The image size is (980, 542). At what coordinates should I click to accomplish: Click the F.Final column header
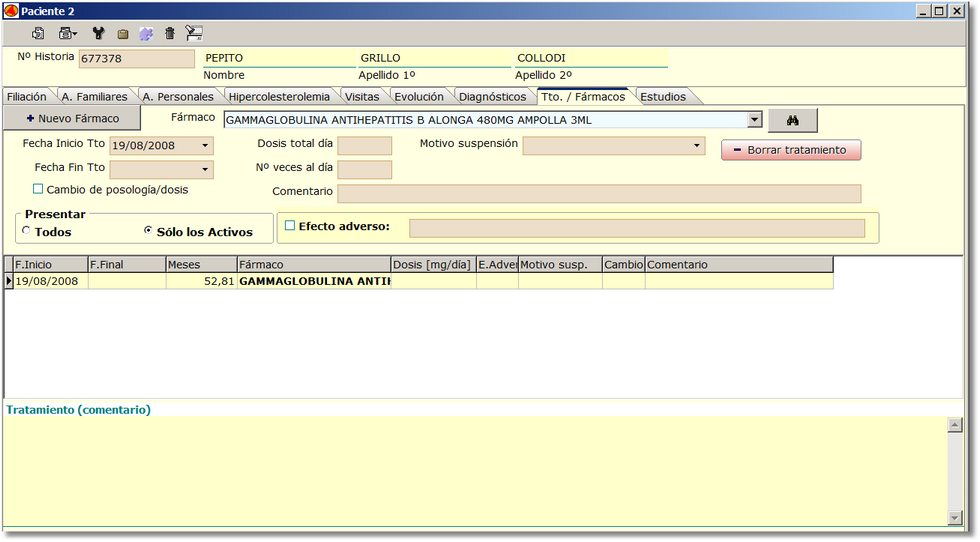(x=127, y=264)
